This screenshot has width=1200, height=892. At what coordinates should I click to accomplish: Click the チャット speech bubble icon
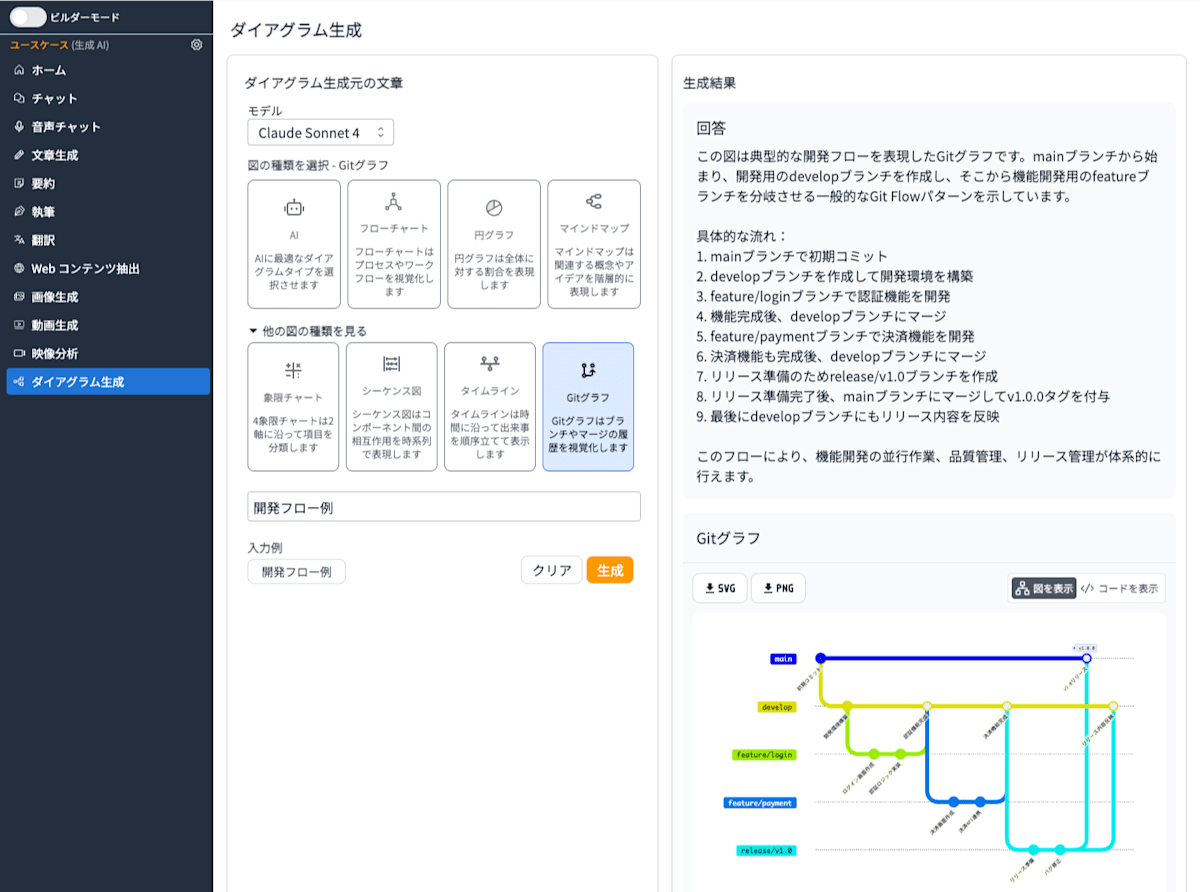[x=19, y=98]
